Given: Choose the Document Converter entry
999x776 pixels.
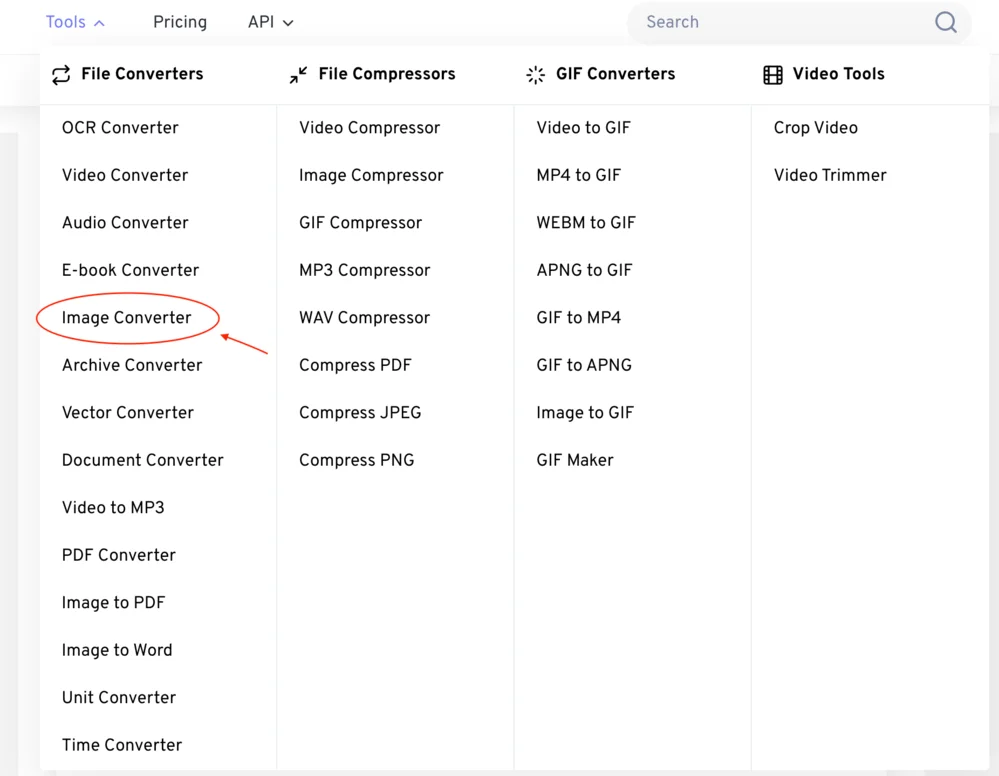Looking at the screenshot, I should click(142, 460).
